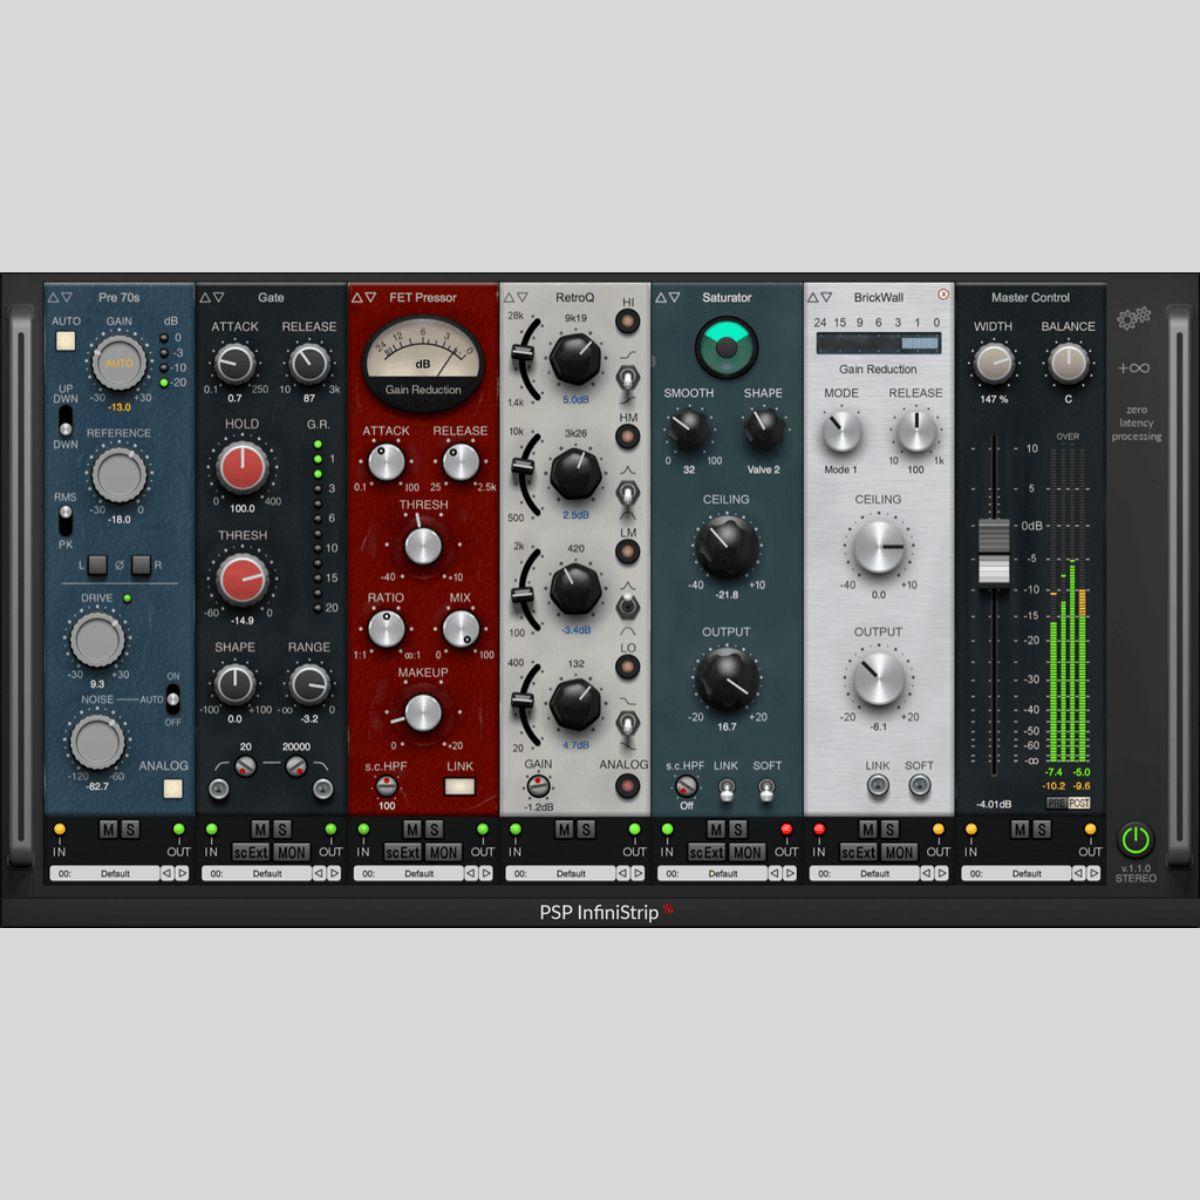This screenshot has height=1200, width=1200.
Task: Toggle the RetroQ LM band button
Action: 628,552
